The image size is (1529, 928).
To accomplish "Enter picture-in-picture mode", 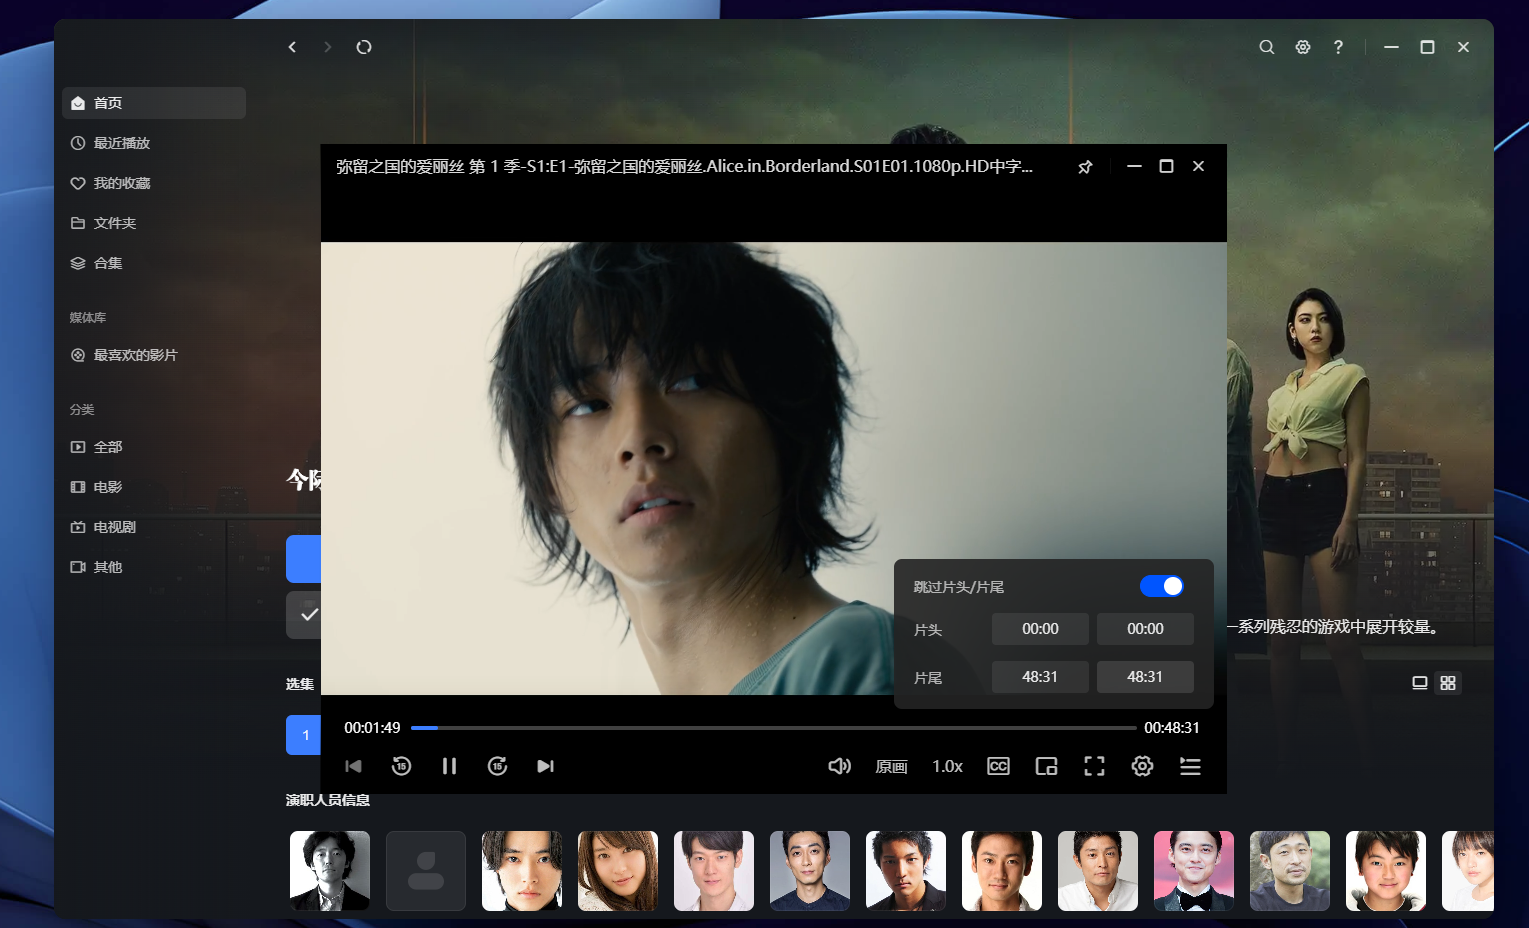I will pyautogui.click(x=1046, y=766).
